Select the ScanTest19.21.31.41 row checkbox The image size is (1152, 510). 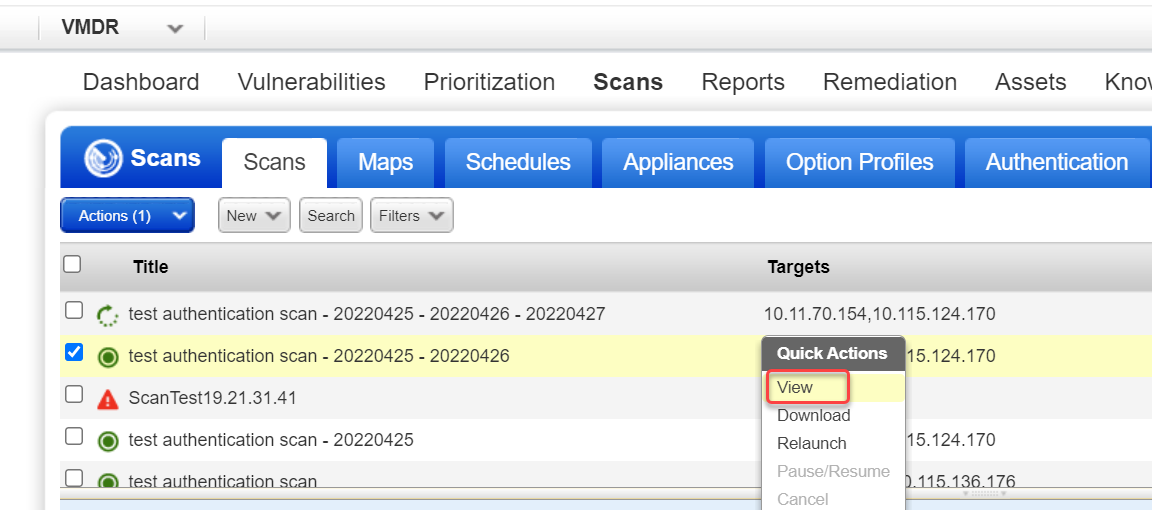point(74,394)
